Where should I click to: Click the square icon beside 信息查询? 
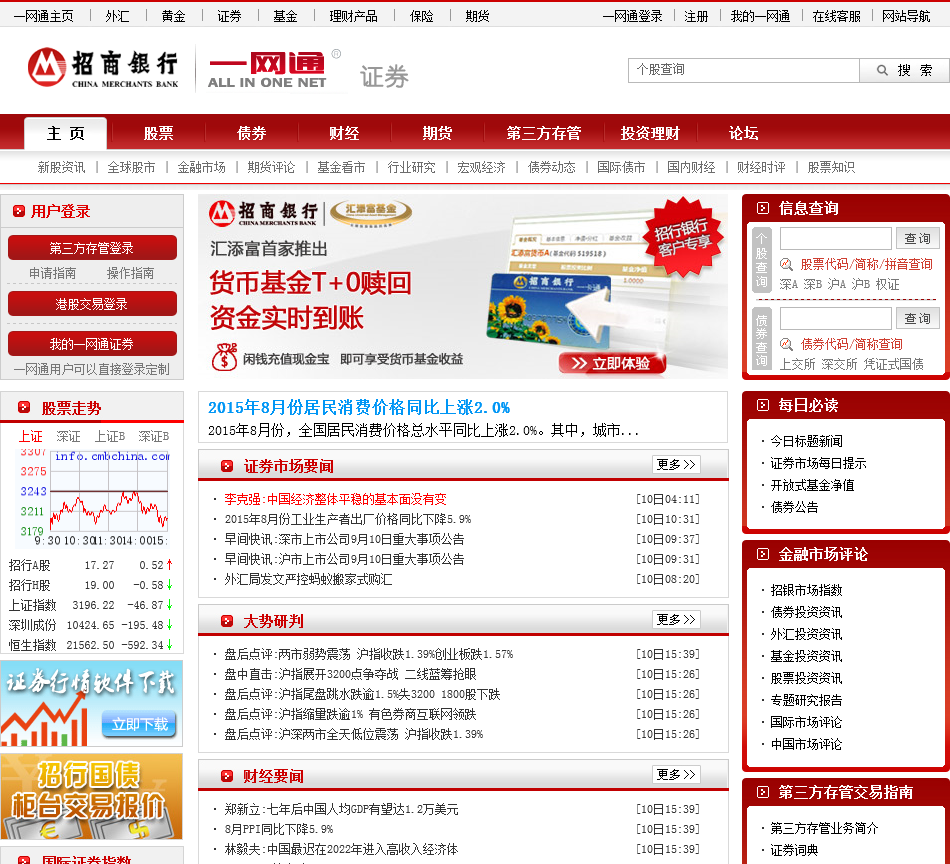(763, 208)
